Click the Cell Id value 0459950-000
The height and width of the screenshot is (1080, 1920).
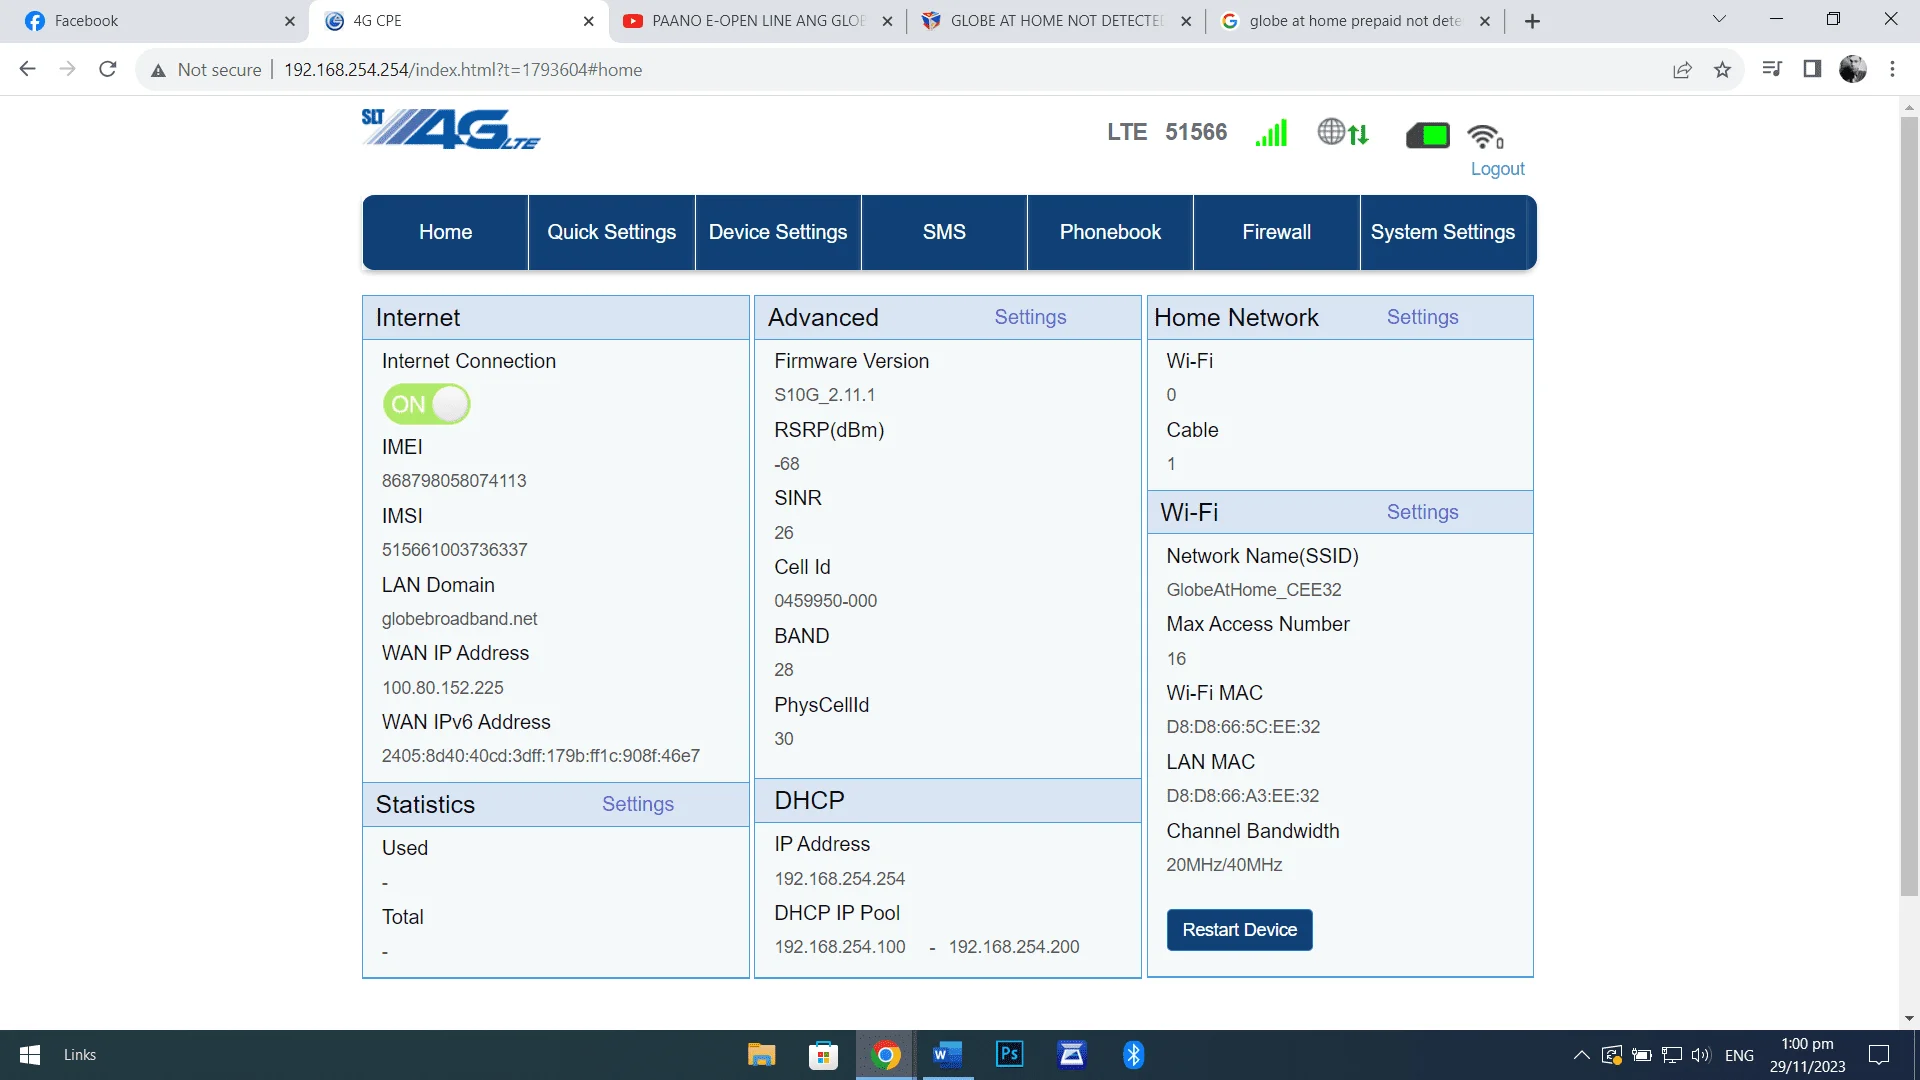click(x=826, y=601)
